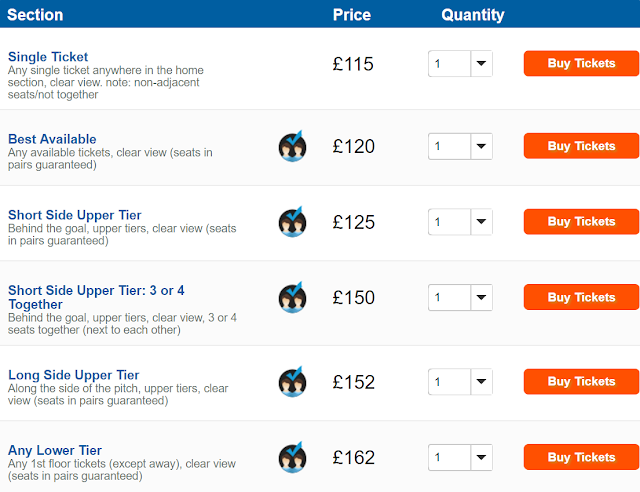Buy Tickets for Long Side Upper Tier
This screenshot has height=492, width=640.
pos(581,381)
